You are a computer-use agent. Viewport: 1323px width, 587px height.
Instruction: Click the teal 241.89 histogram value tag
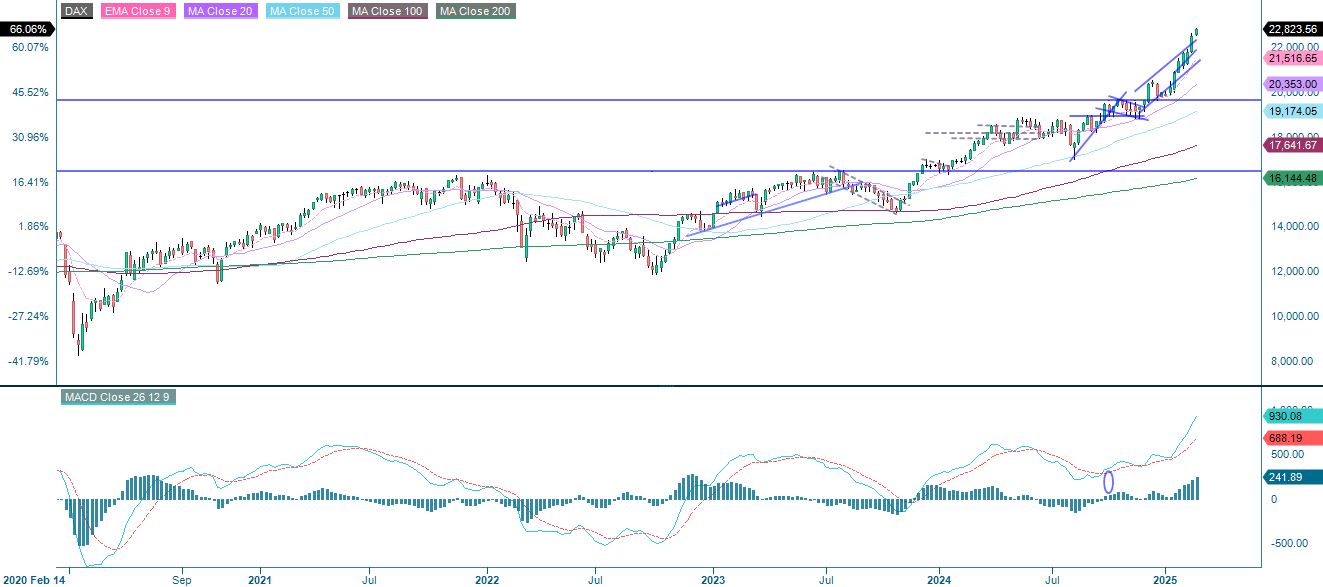(x=1290, y=478)
